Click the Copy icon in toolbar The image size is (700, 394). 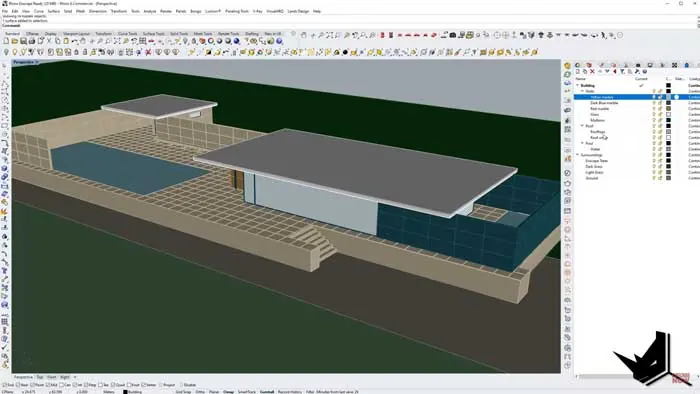(58, 41)
